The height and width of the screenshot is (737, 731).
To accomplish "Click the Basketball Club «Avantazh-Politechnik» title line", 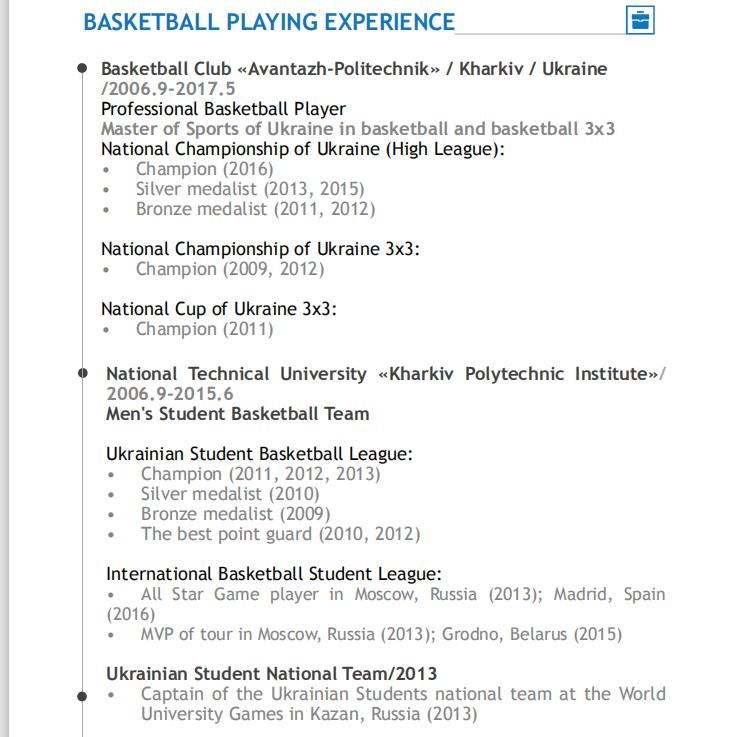I will point(353,69).
